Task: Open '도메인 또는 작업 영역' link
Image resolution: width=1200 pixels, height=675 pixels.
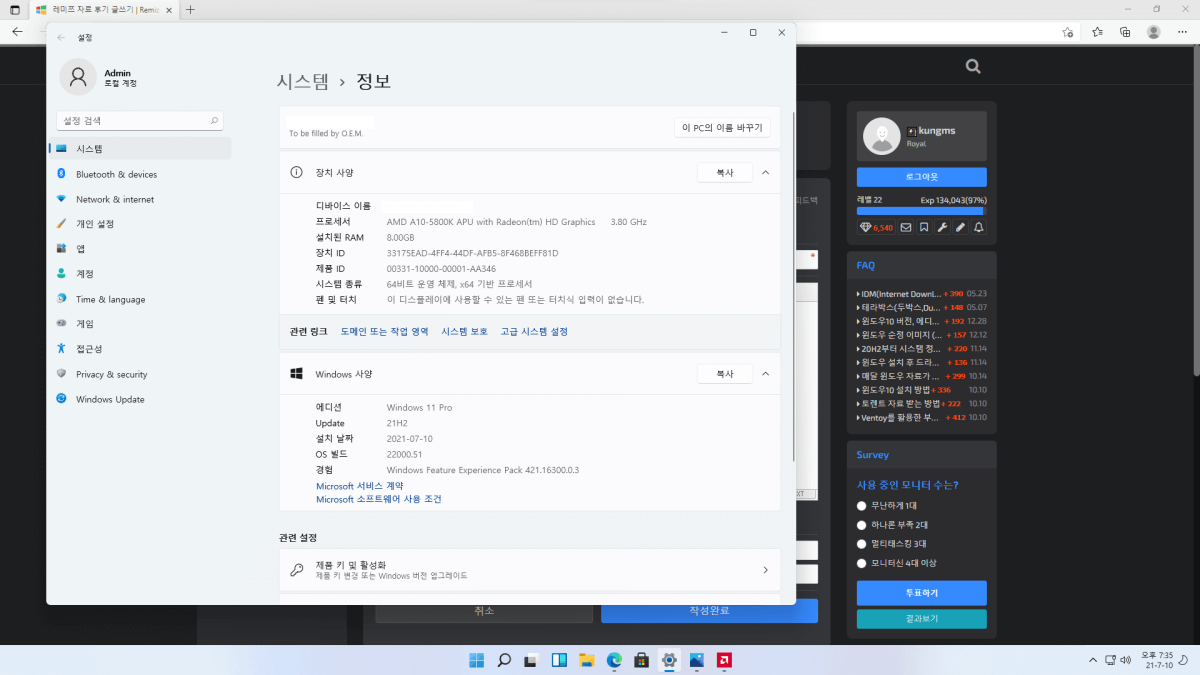Action: 384,332
